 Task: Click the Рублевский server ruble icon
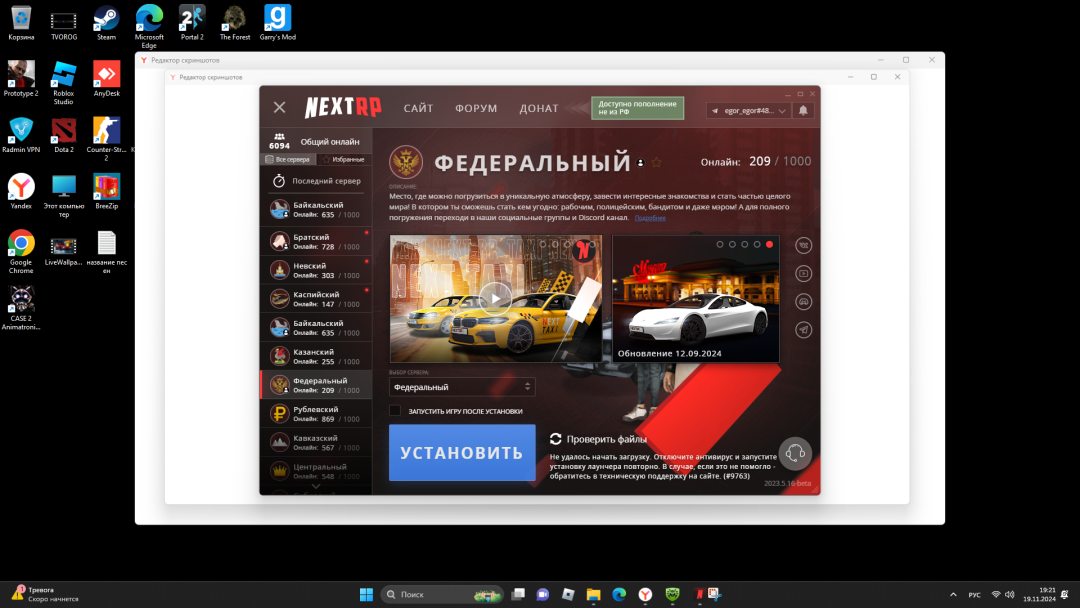[280, 414]
